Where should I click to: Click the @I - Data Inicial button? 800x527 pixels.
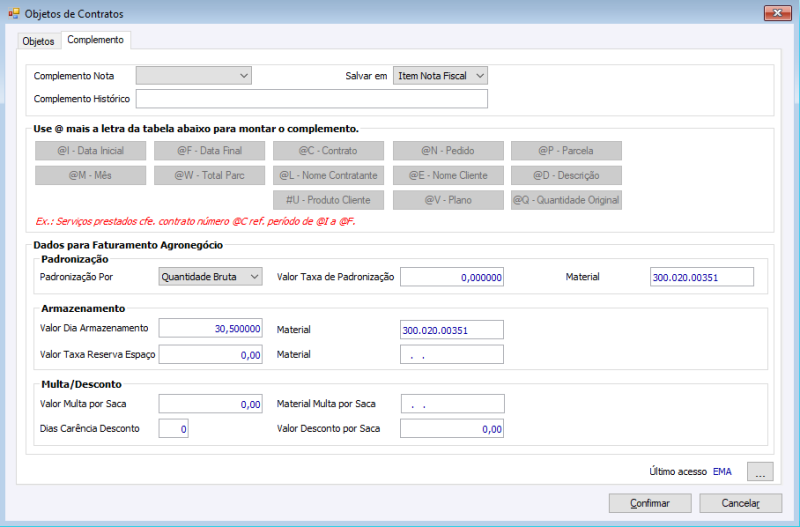click(x=90, y=150)
